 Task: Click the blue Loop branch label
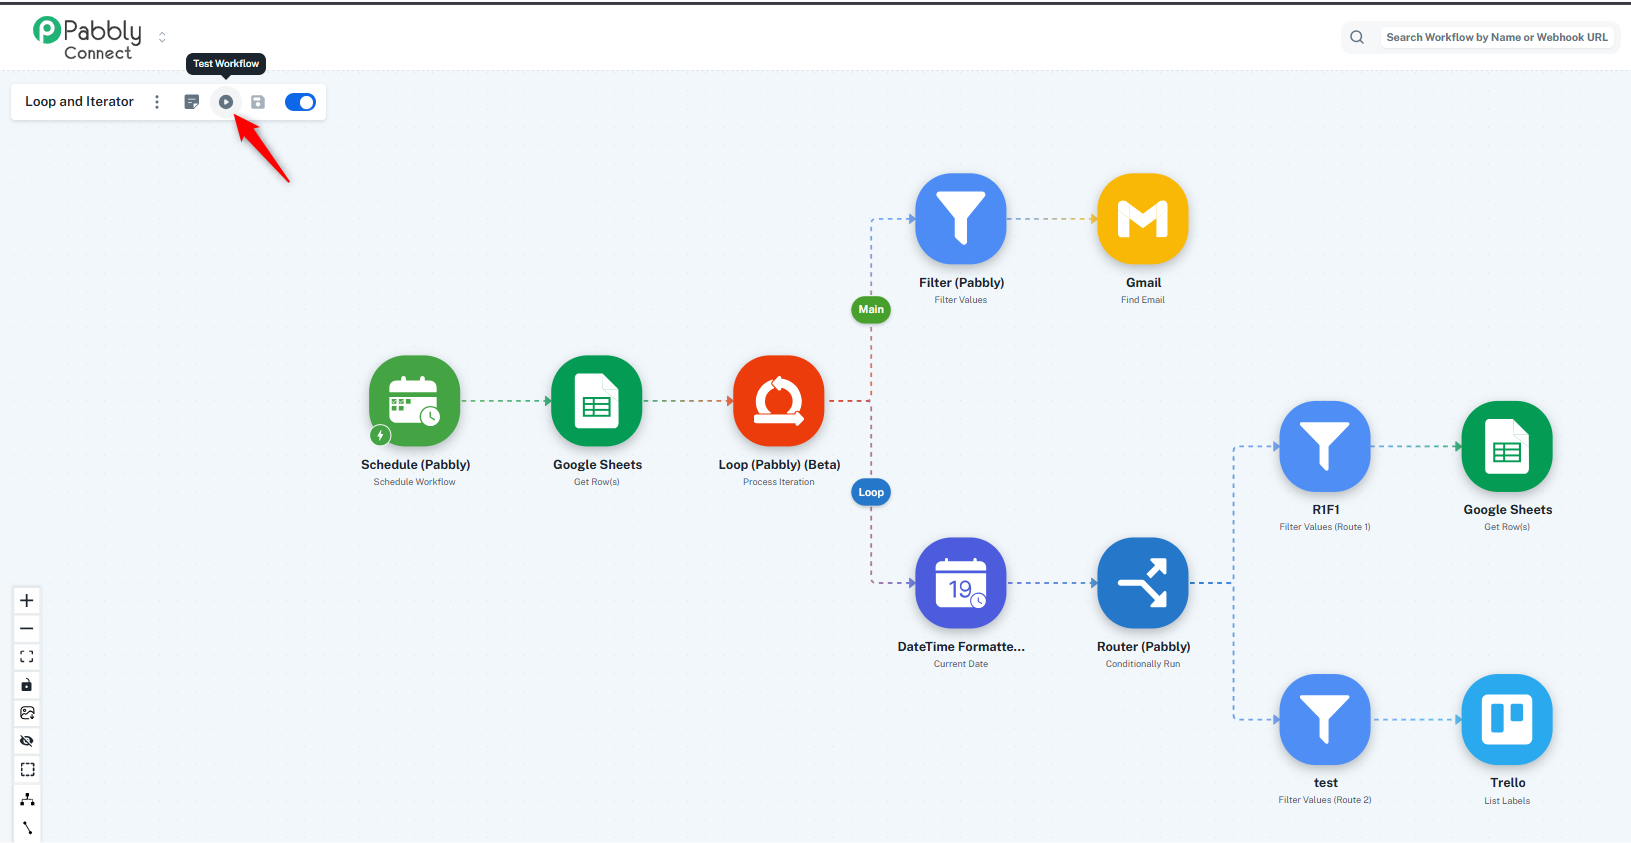[x=871, y=492]
